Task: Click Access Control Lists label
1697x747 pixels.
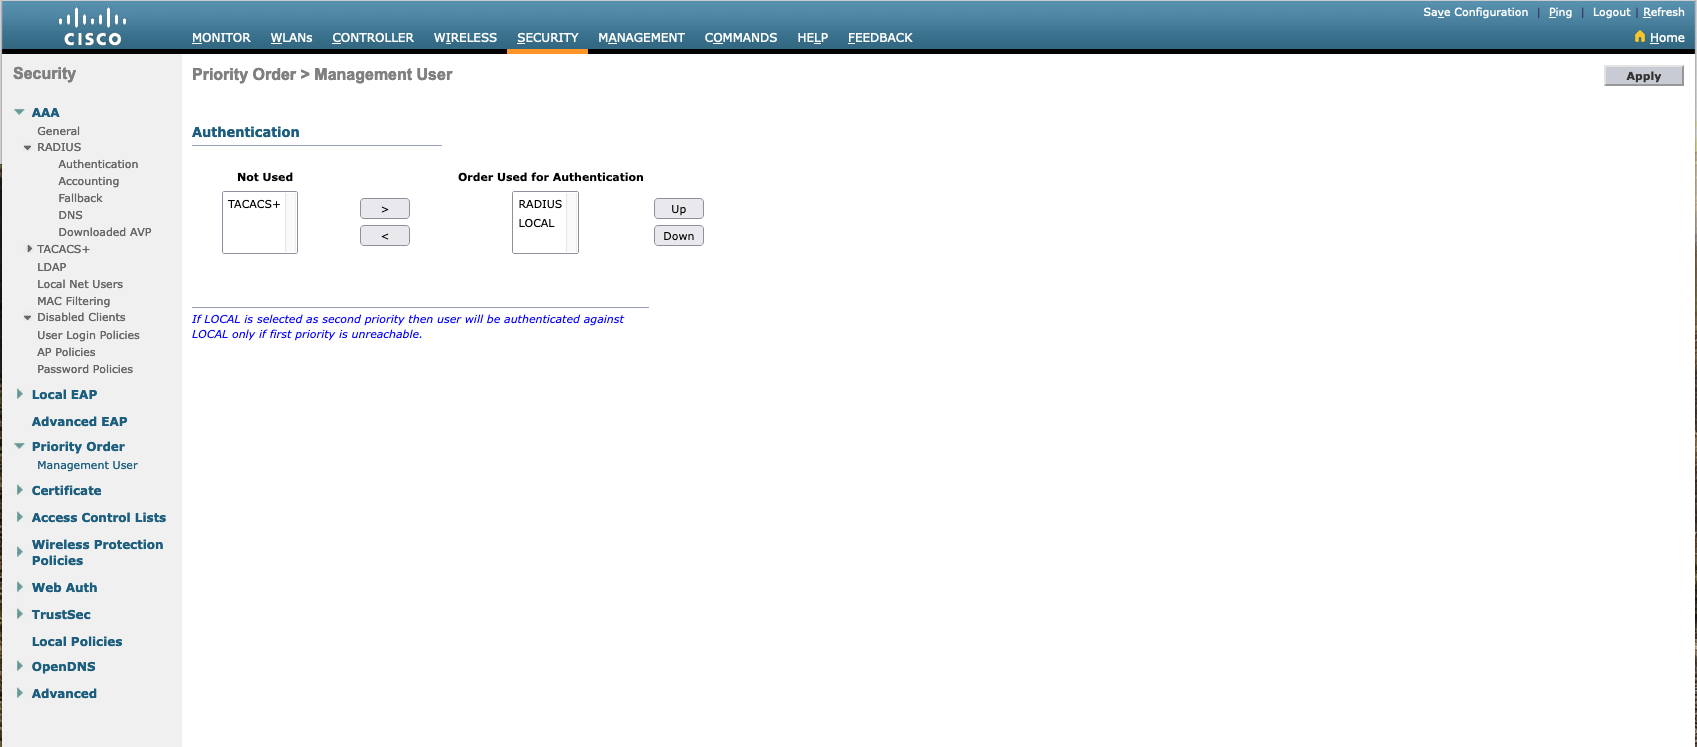Action: click(x=99, y=517)
